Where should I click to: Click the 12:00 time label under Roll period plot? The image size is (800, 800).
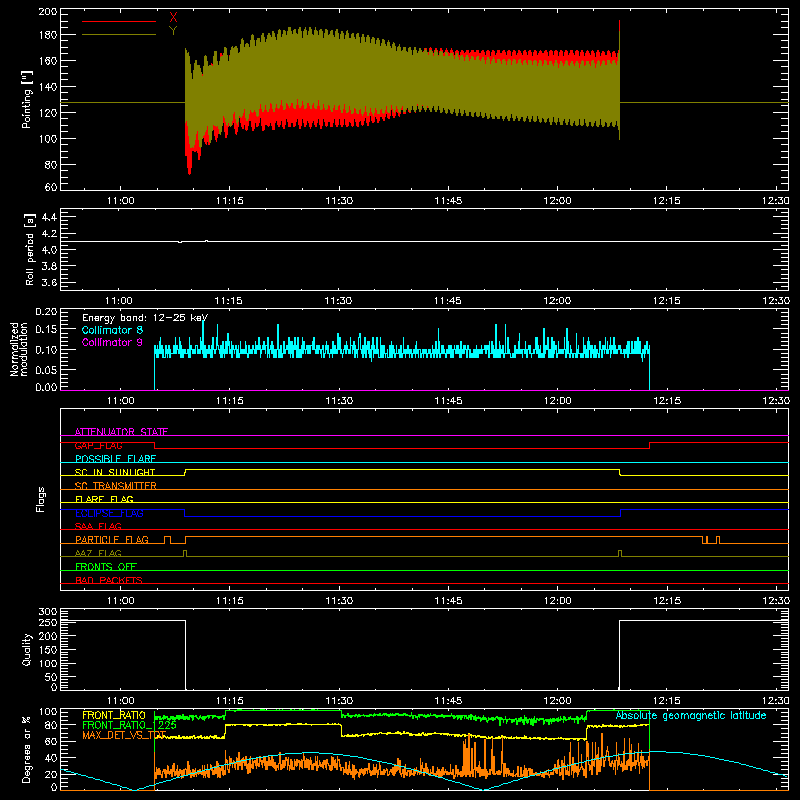[x=557, y=301]
